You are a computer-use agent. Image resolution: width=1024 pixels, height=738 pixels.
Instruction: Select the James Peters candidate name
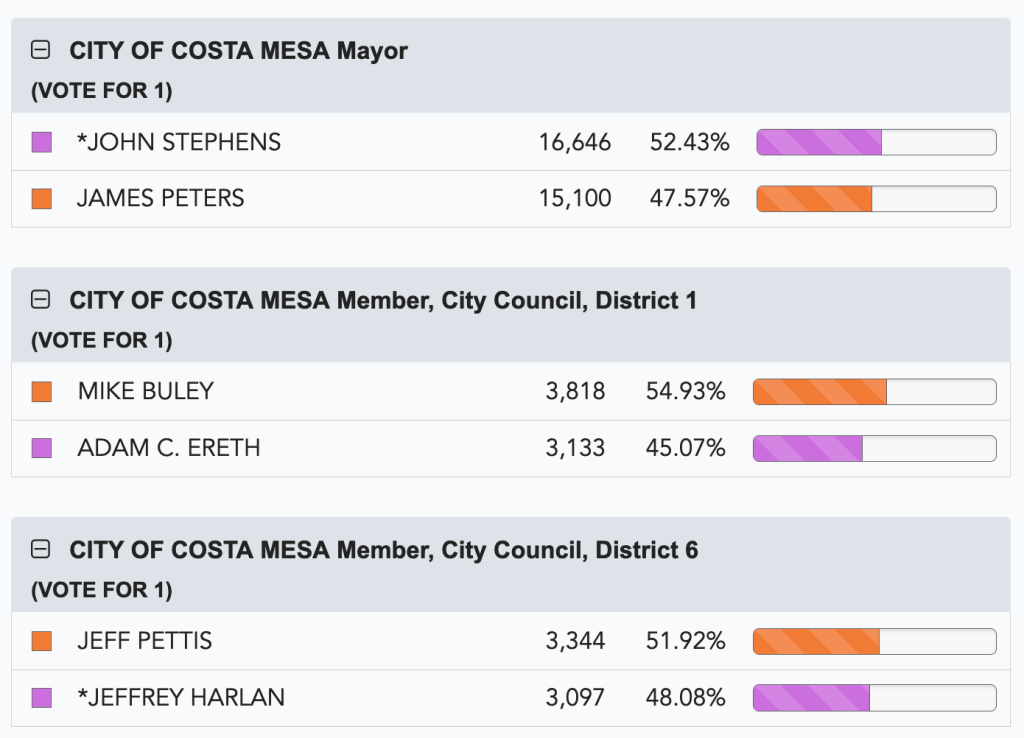(161, 198)
